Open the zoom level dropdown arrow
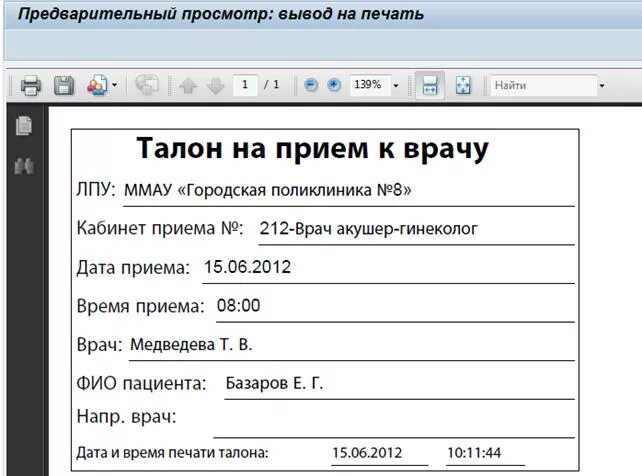 pos(396,86)
